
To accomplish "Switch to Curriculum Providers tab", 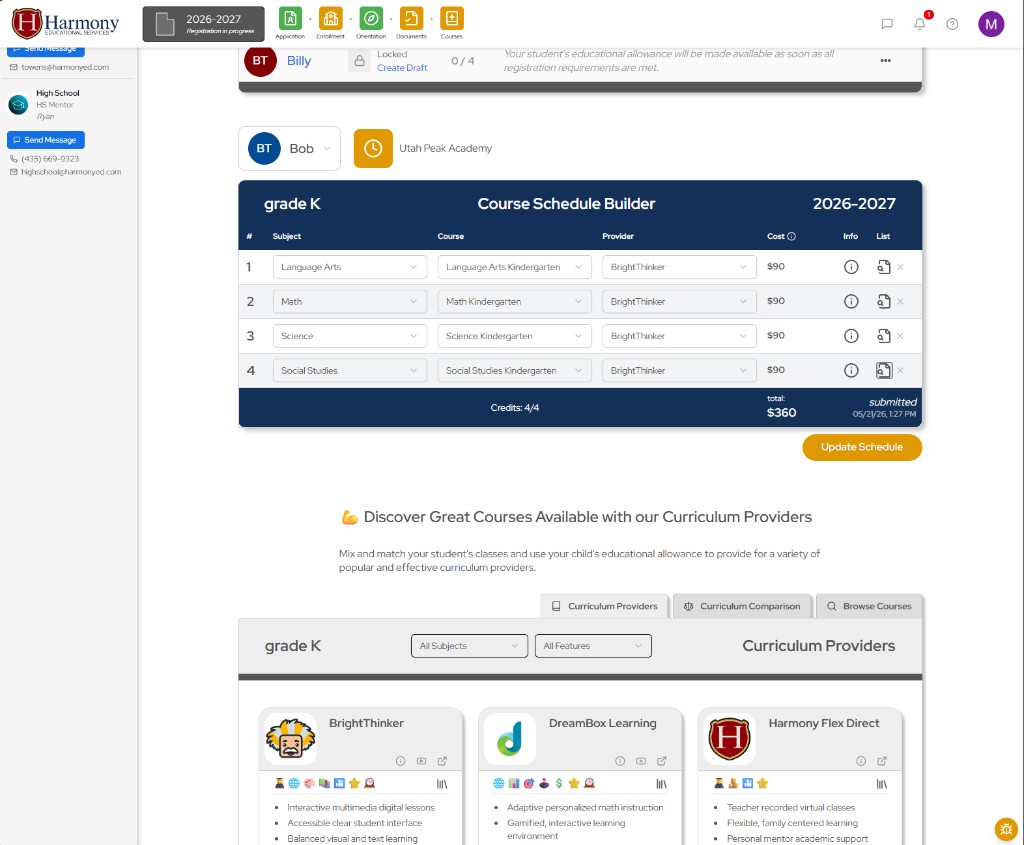I will [604, 606].
